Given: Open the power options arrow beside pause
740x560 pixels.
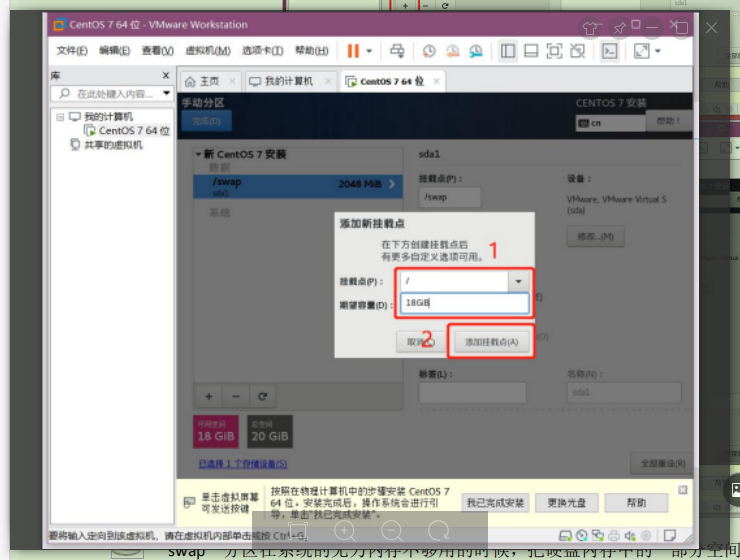Looking at the screenshot, I should pos(370,51).
